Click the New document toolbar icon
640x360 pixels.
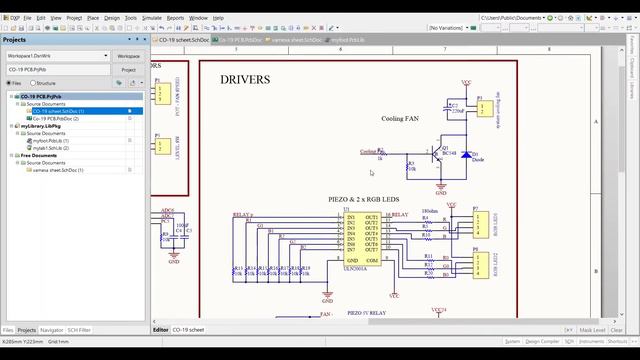click(5, 28)
